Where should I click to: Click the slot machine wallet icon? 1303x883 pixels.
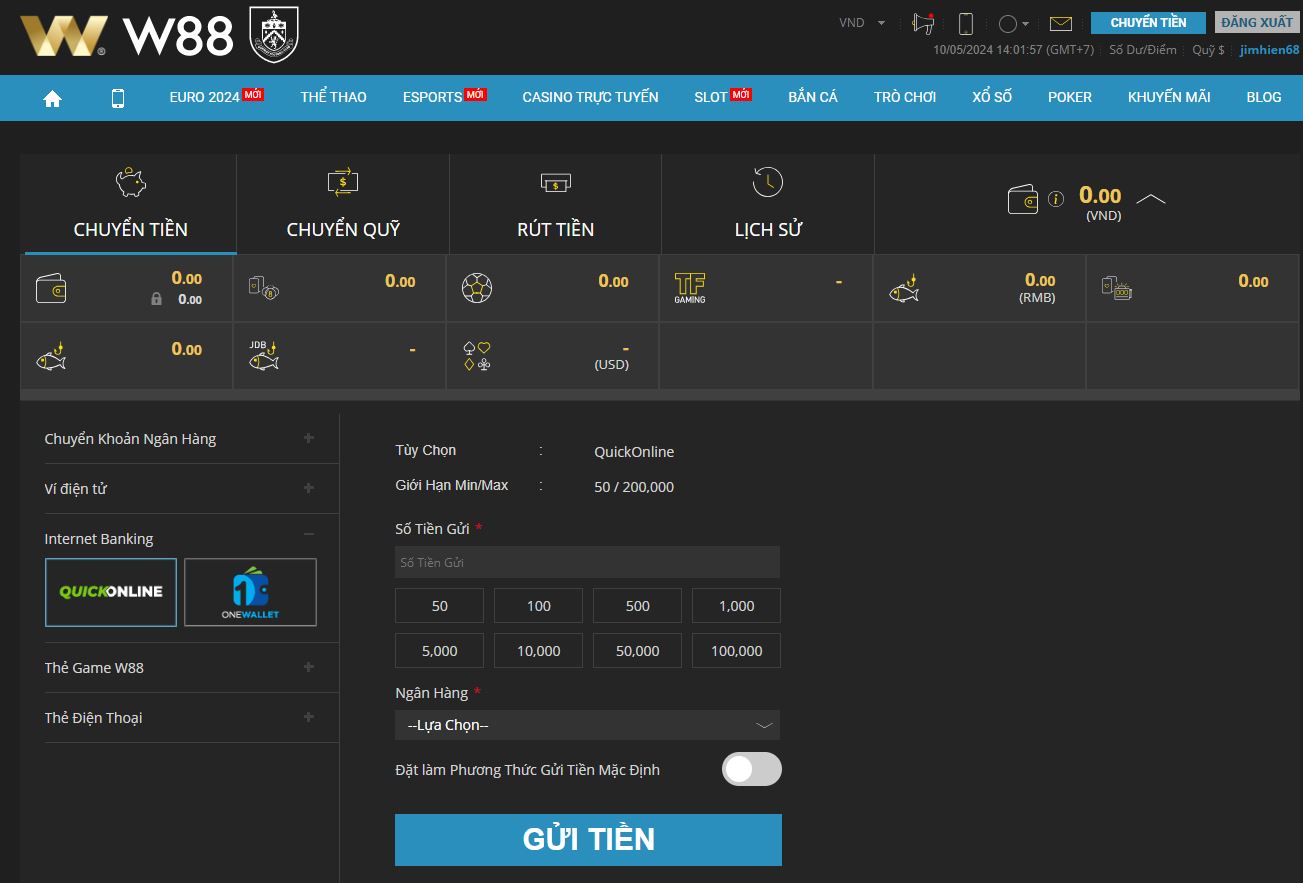(x=1117, y=288)
